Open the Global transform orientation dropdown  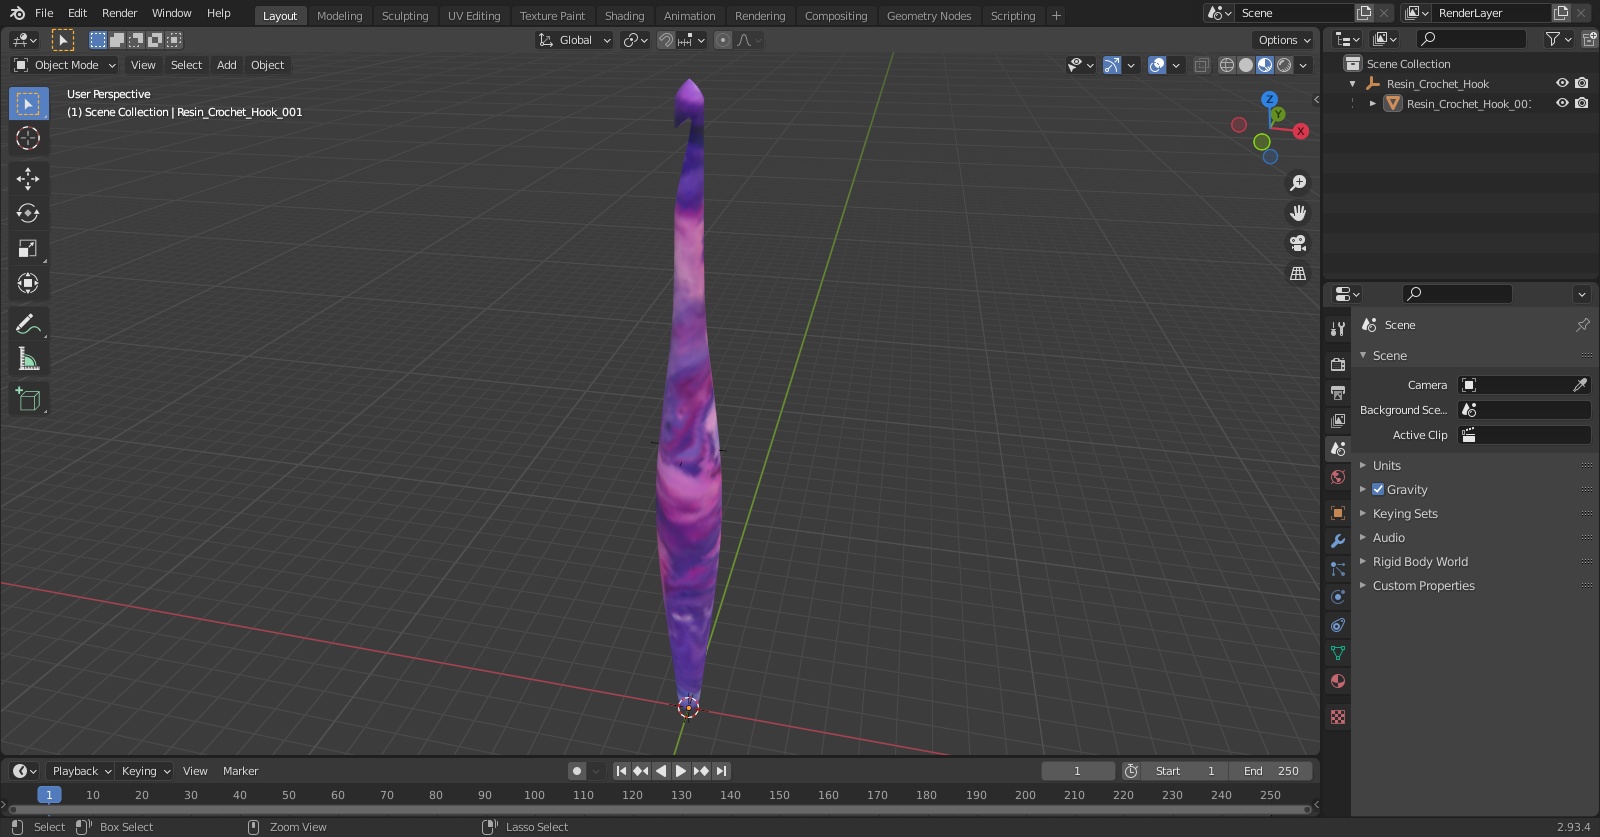tap(574, 40)
